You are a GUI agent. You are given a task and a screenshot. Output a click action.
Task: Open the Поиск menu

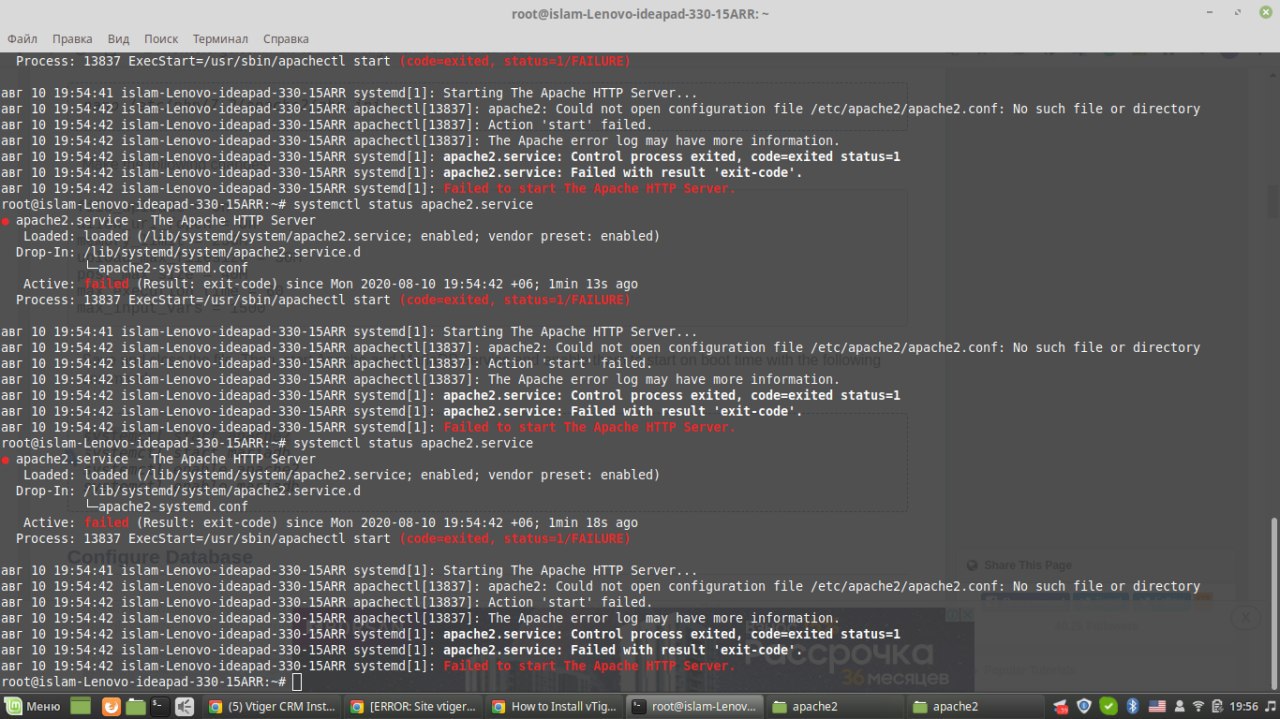[x=161, y=39]
